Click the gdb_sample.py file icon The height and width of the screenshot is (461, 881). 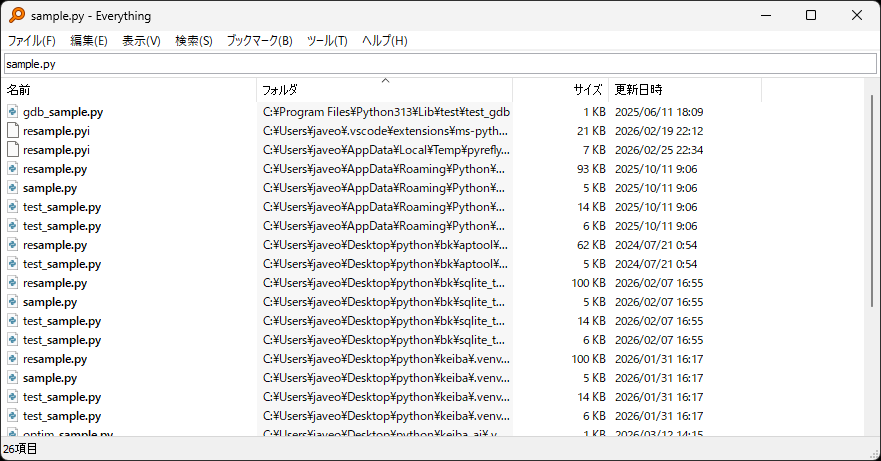(x=13, y=112)
